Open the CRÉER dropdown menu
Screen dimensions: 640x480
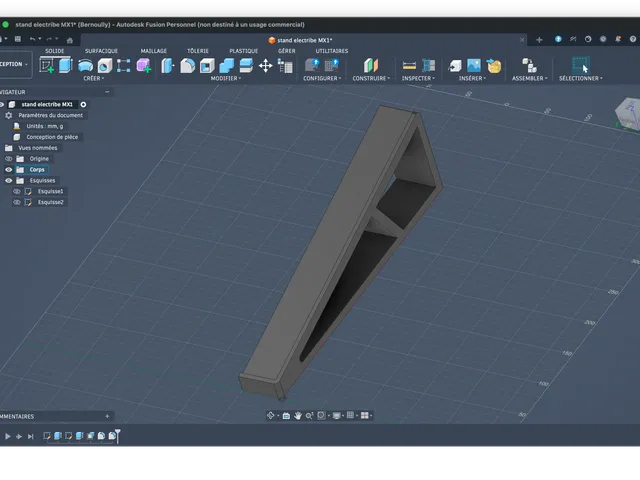(x=94, y=78)
